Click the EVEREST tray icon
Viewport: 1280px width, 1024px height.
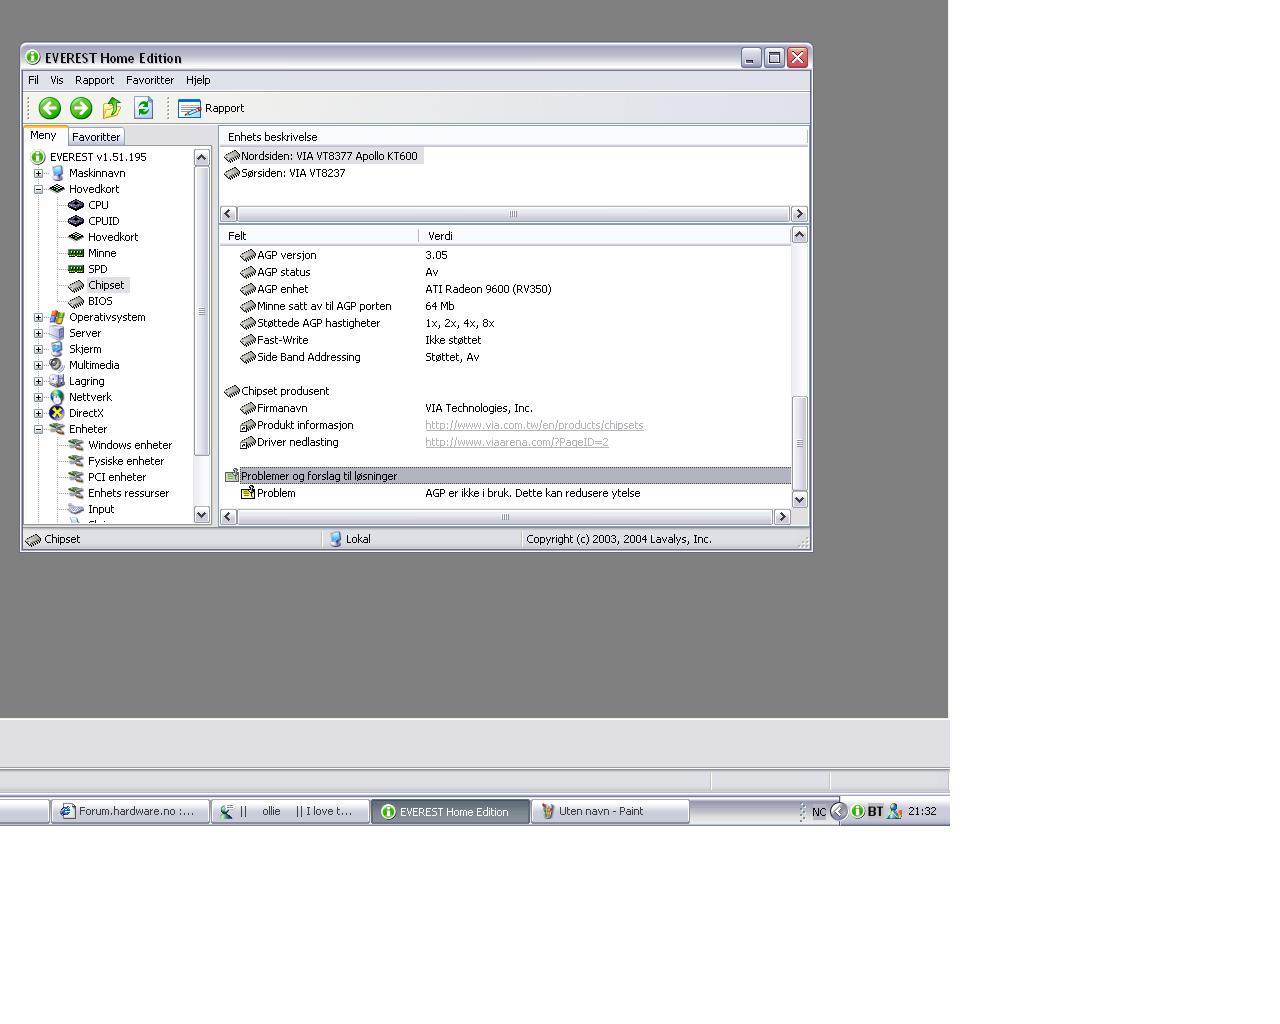(x=857, y=812)
